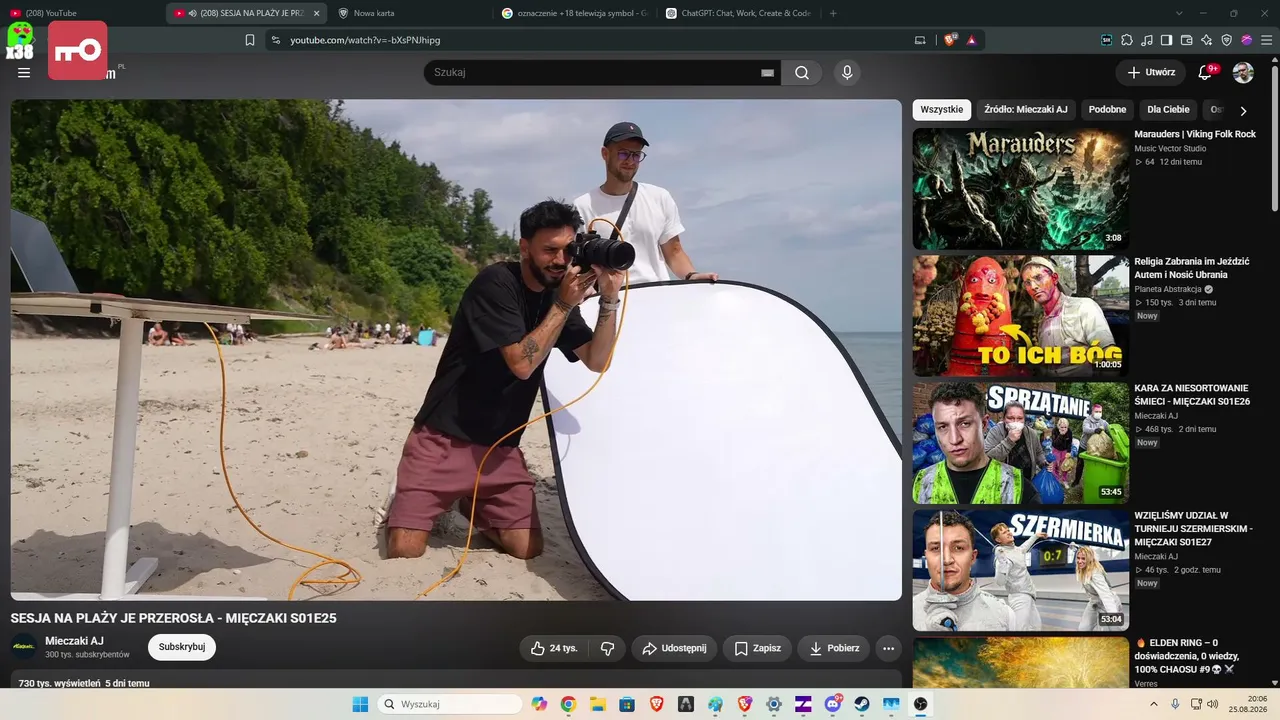Open the media control music note icon
Viewport: 1280px width, 720px height.
[1147, 40]
